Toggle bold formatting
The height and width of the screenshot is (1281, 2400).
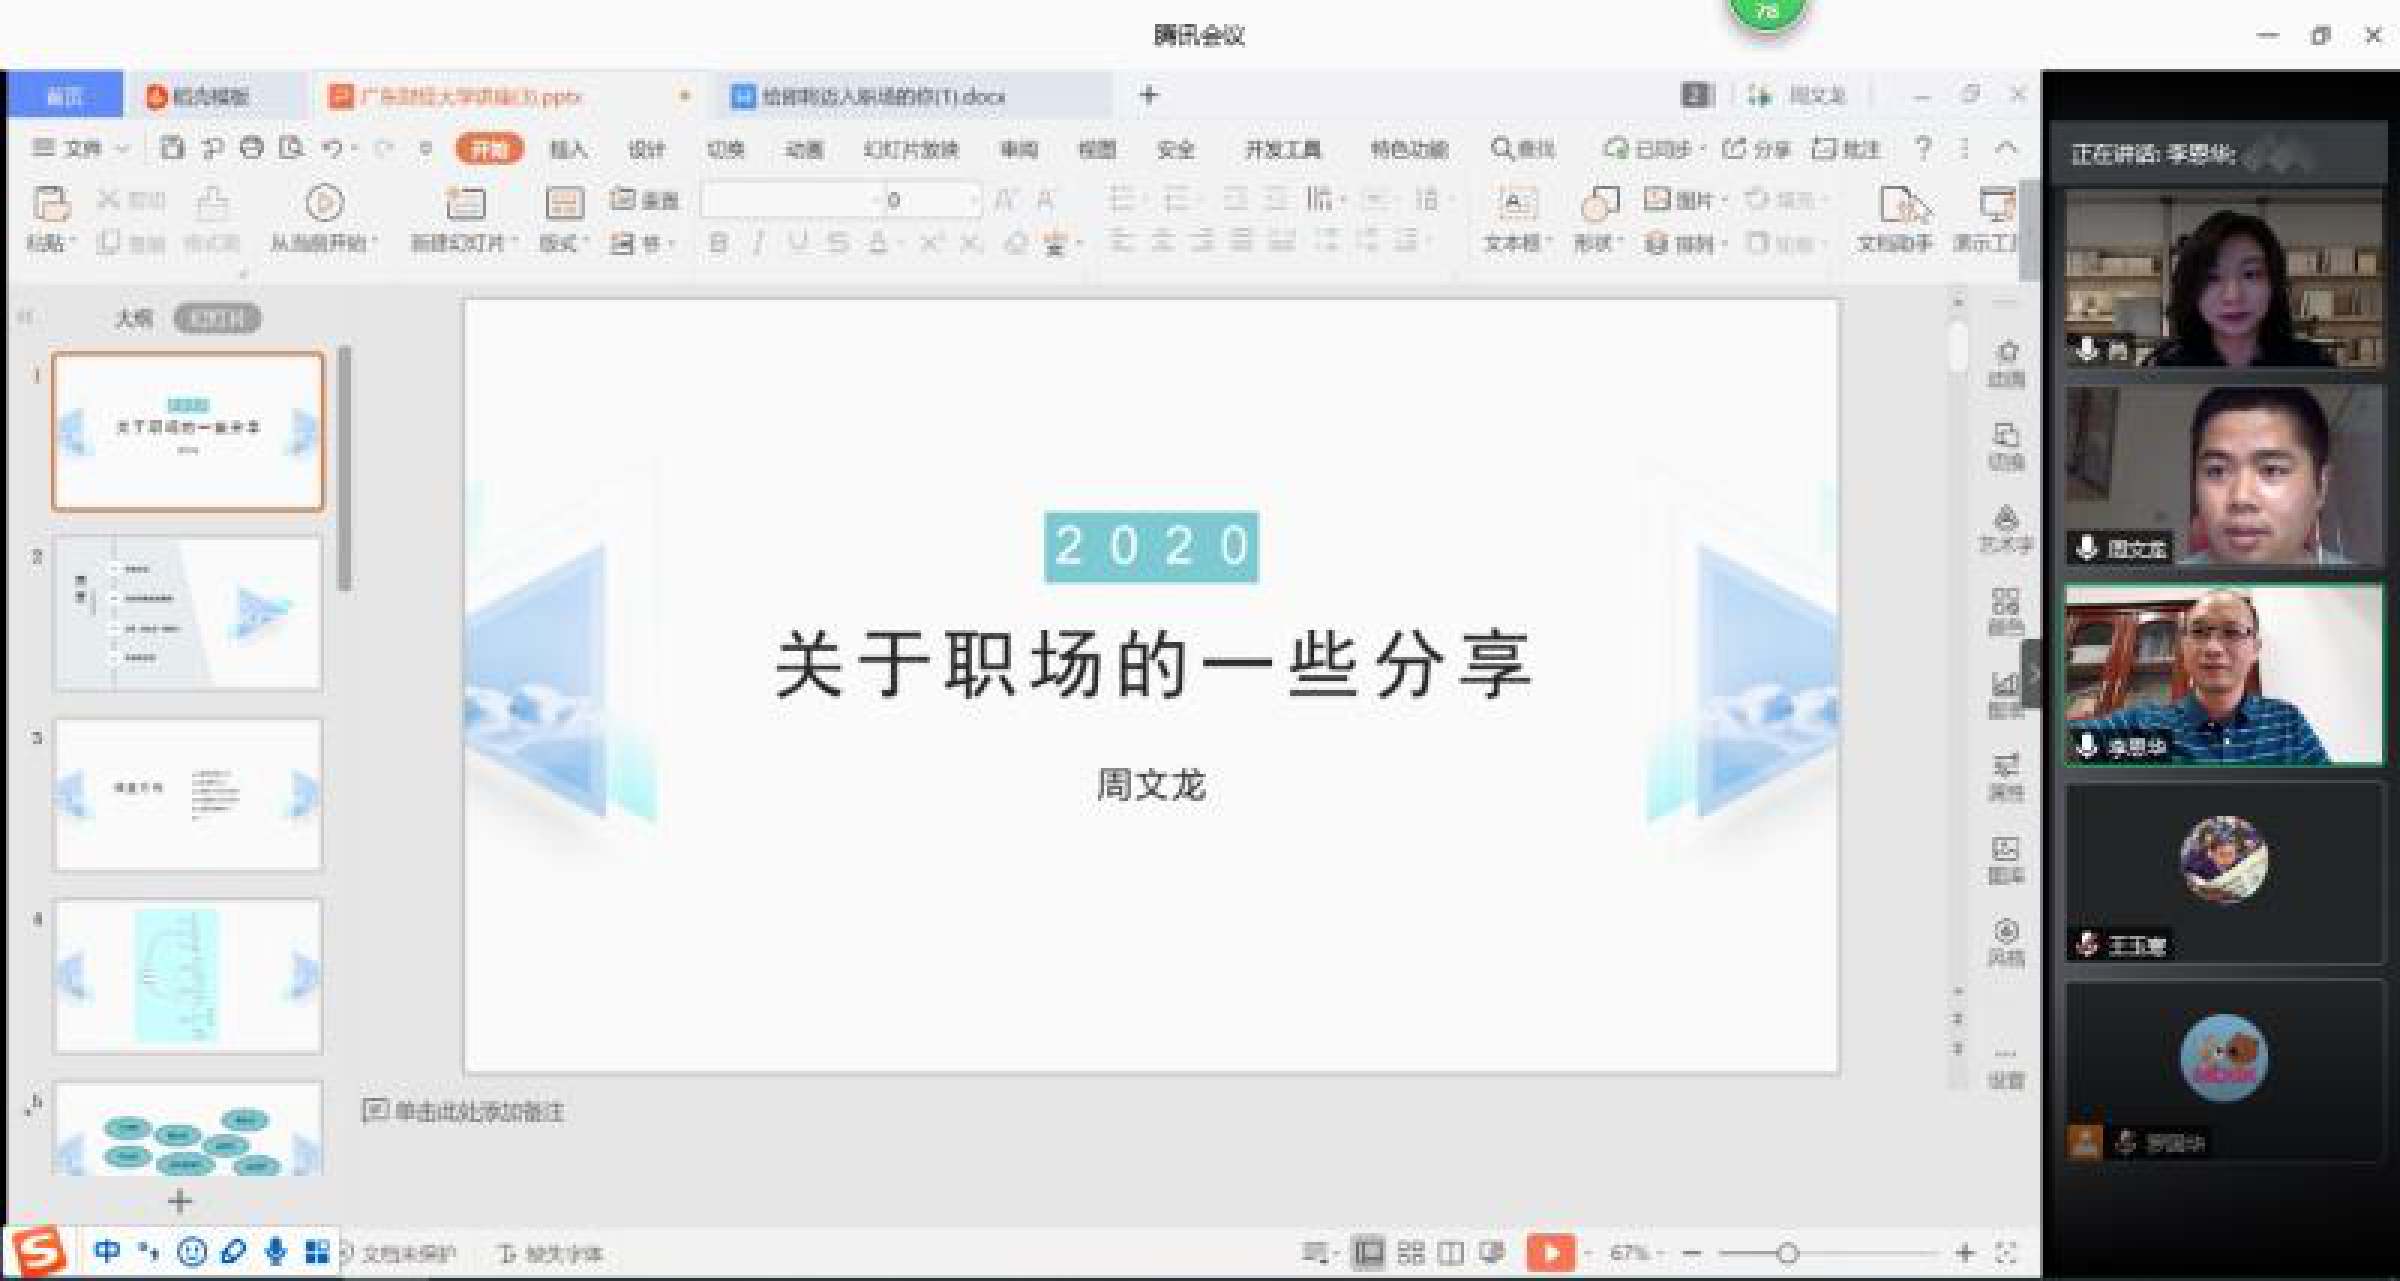coord(717,243)
